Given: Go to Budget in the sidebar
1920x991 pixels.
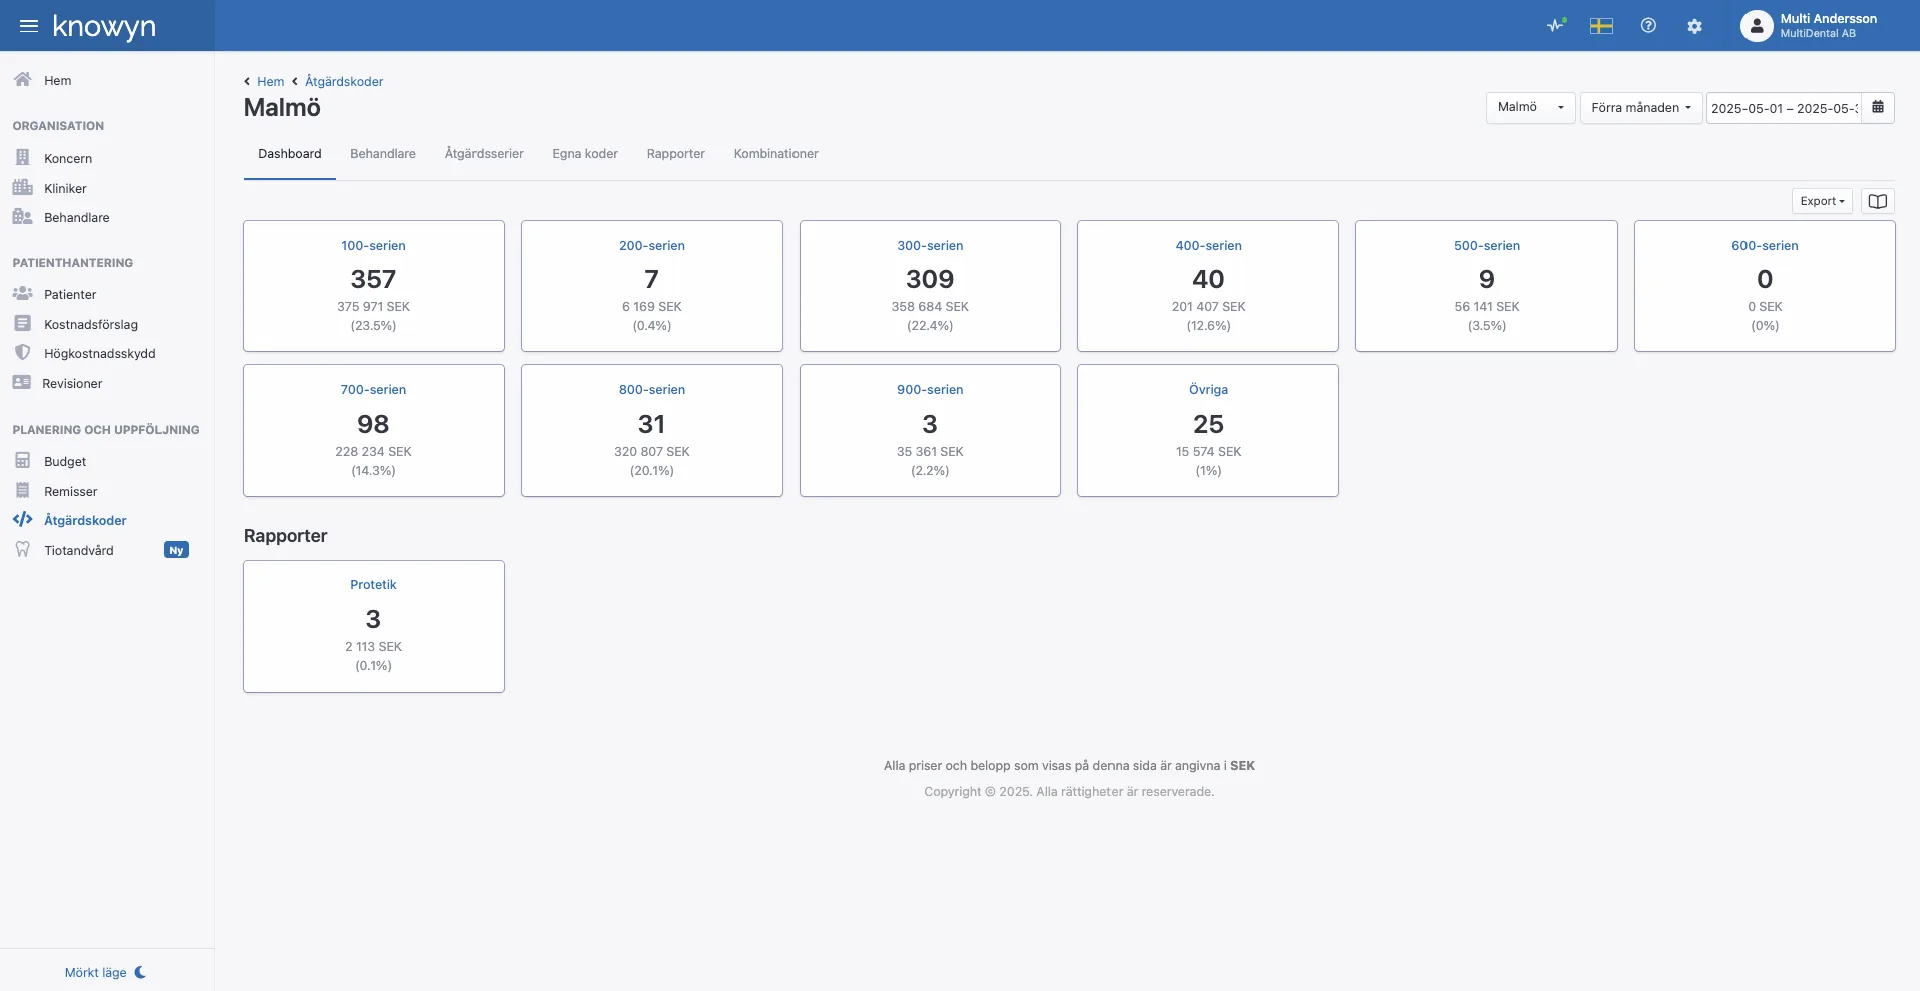Looking at the screenshot, I should 65,462.
